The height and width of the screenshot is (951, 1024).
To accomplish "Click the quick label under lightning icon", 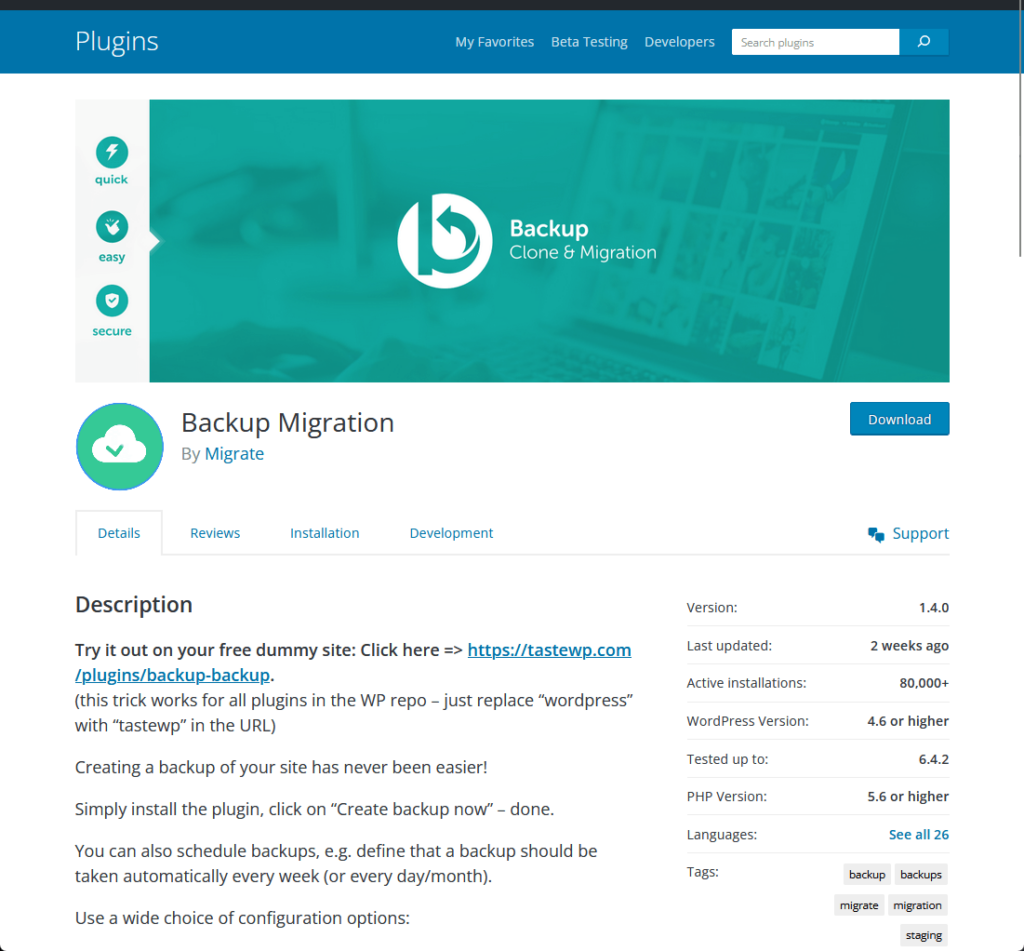I will 111,180.
